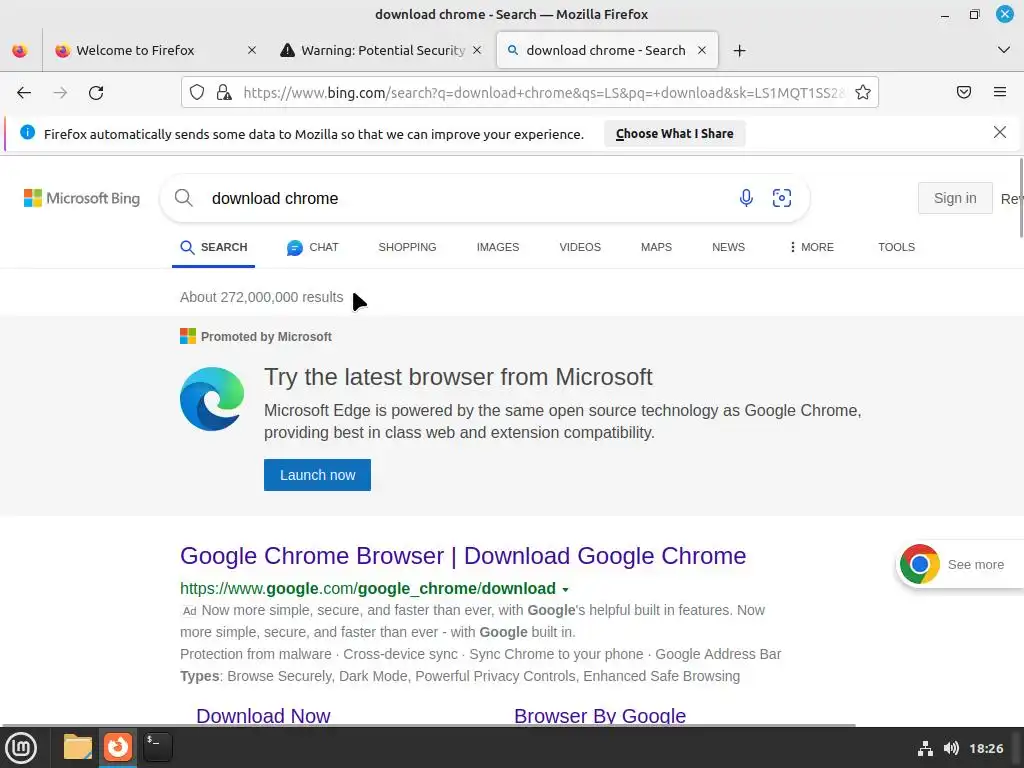Image resolution: width=1024 pixels, height=768 pixels.
Task: Open Try the latest browser headline
Action: point(458,377)
